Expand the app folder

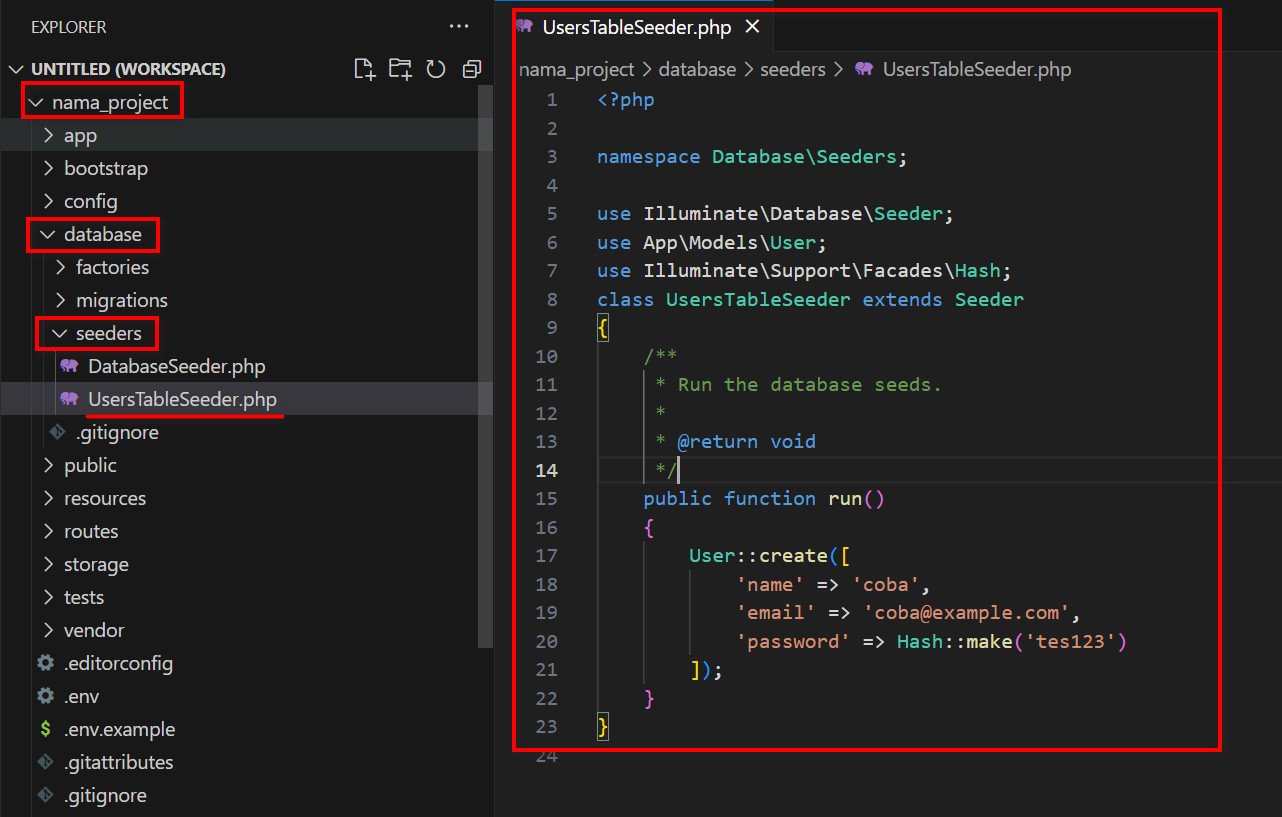tap(49, 135)
